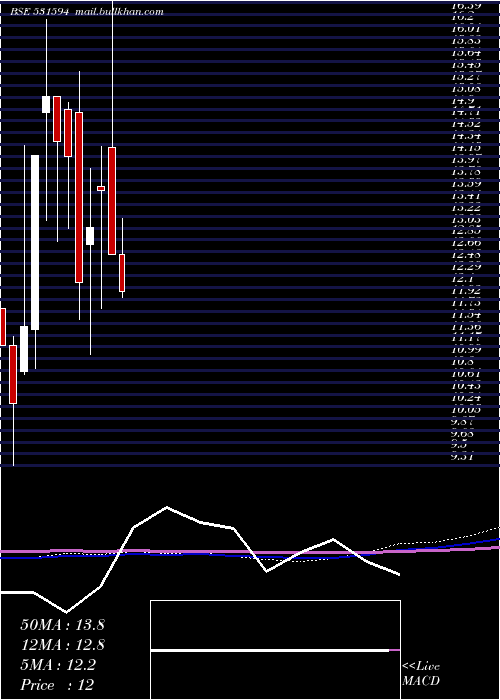The width and height of the screenshot is (500, 700).
Task: Click the <<Live MACD label
Action: [421, 673]
